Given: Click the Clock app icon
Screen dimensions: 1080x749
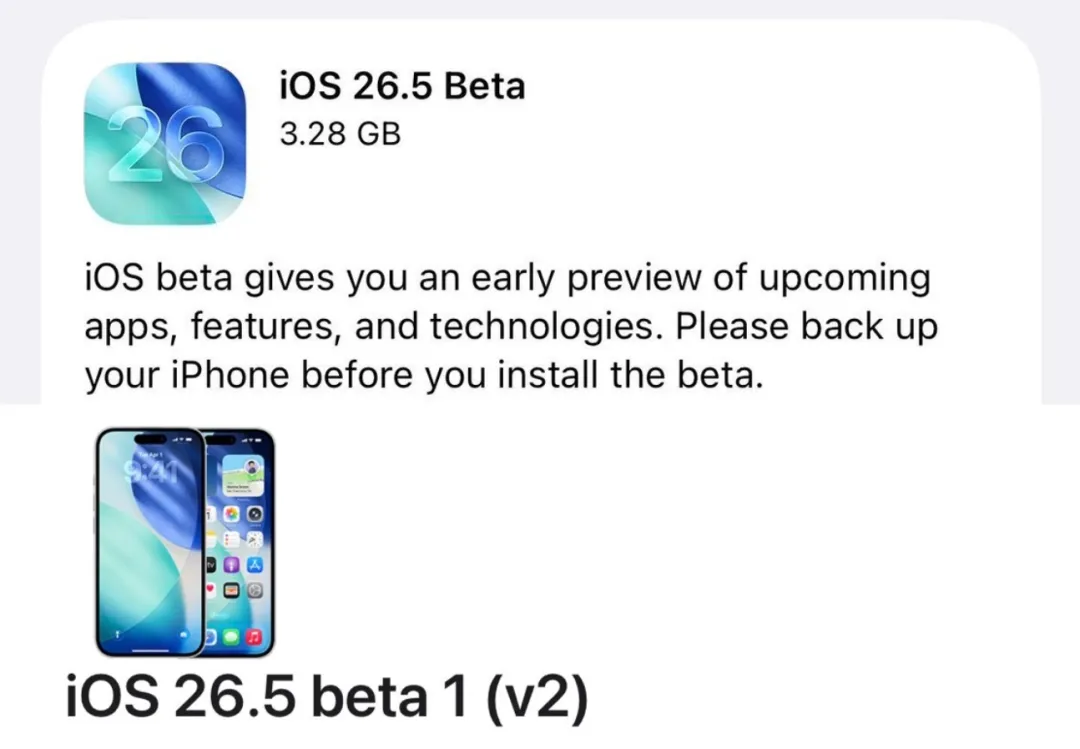Looking at the screenshot, I should click(x=255, y=540).
